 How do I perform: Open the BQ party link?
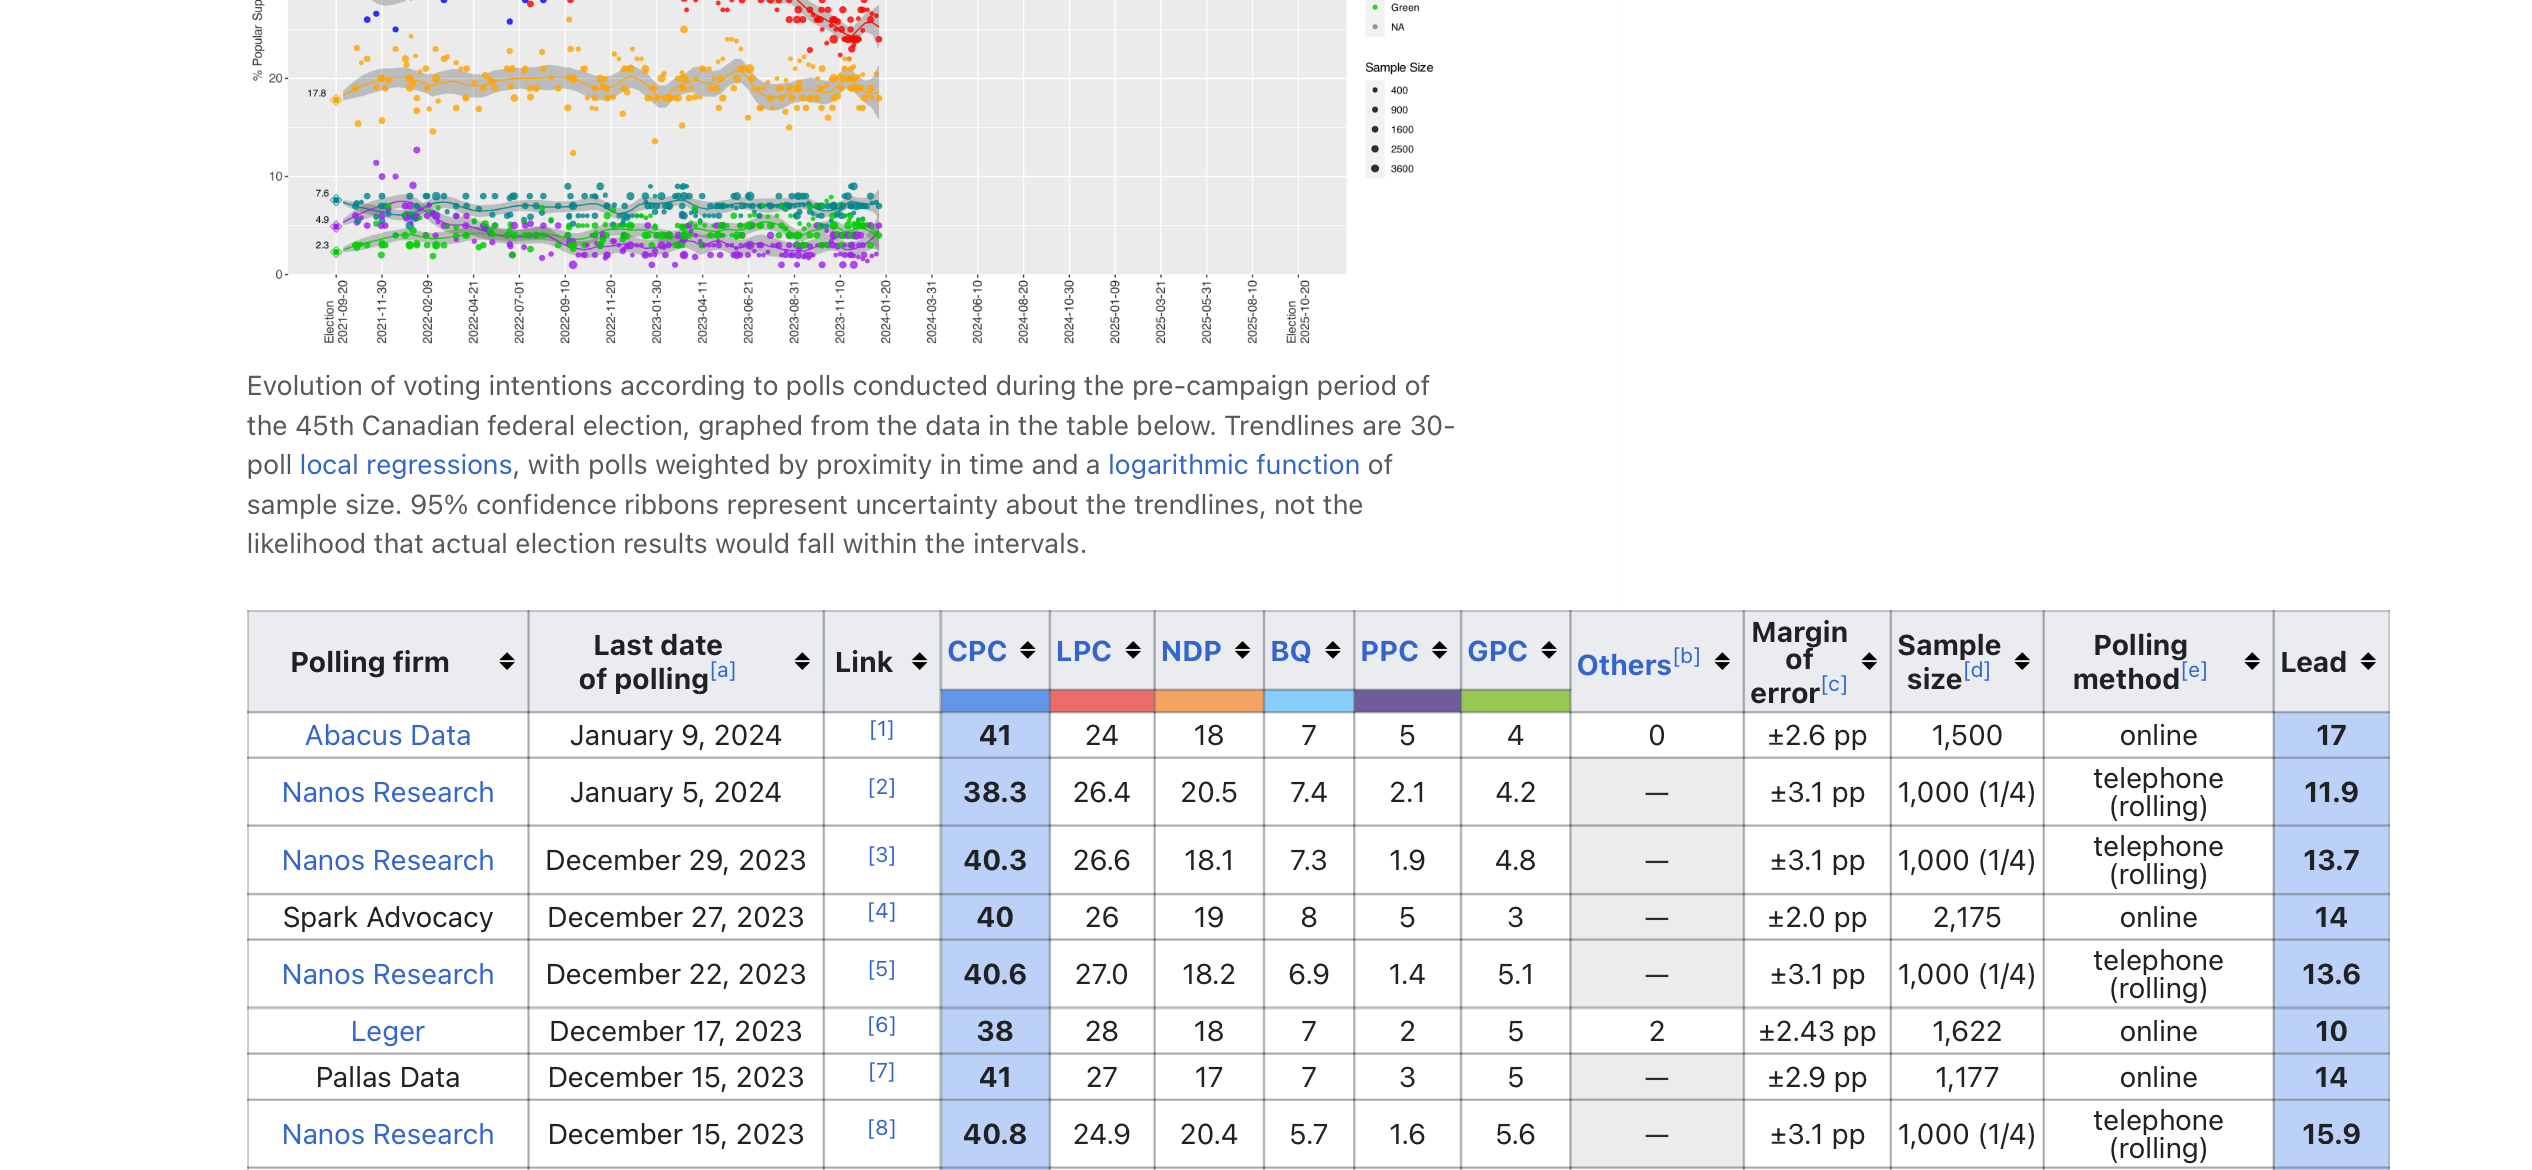1291,651
